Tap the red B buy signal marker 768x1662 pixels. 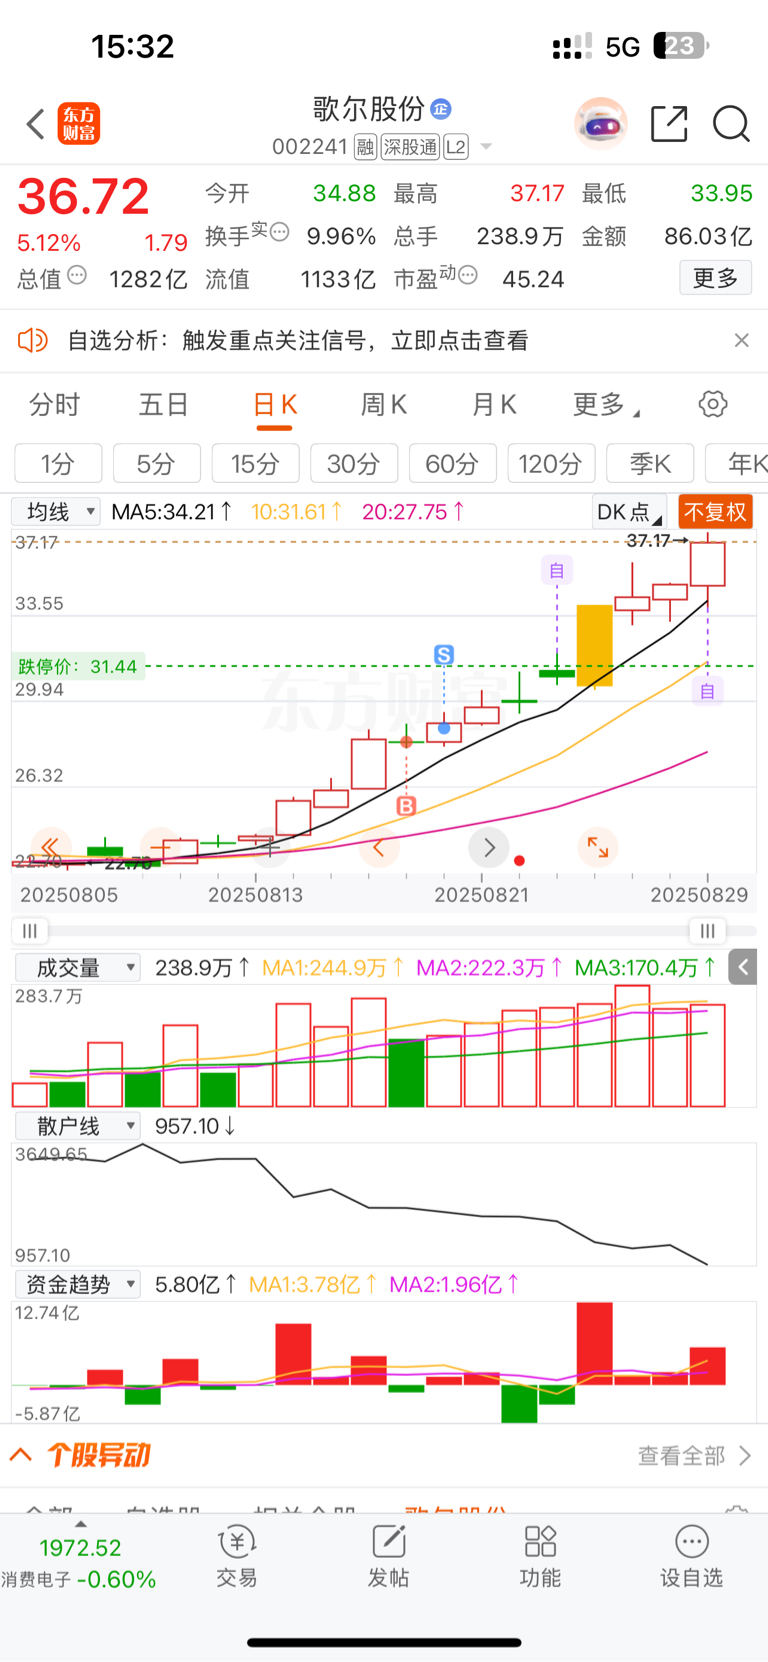[406, 806]
